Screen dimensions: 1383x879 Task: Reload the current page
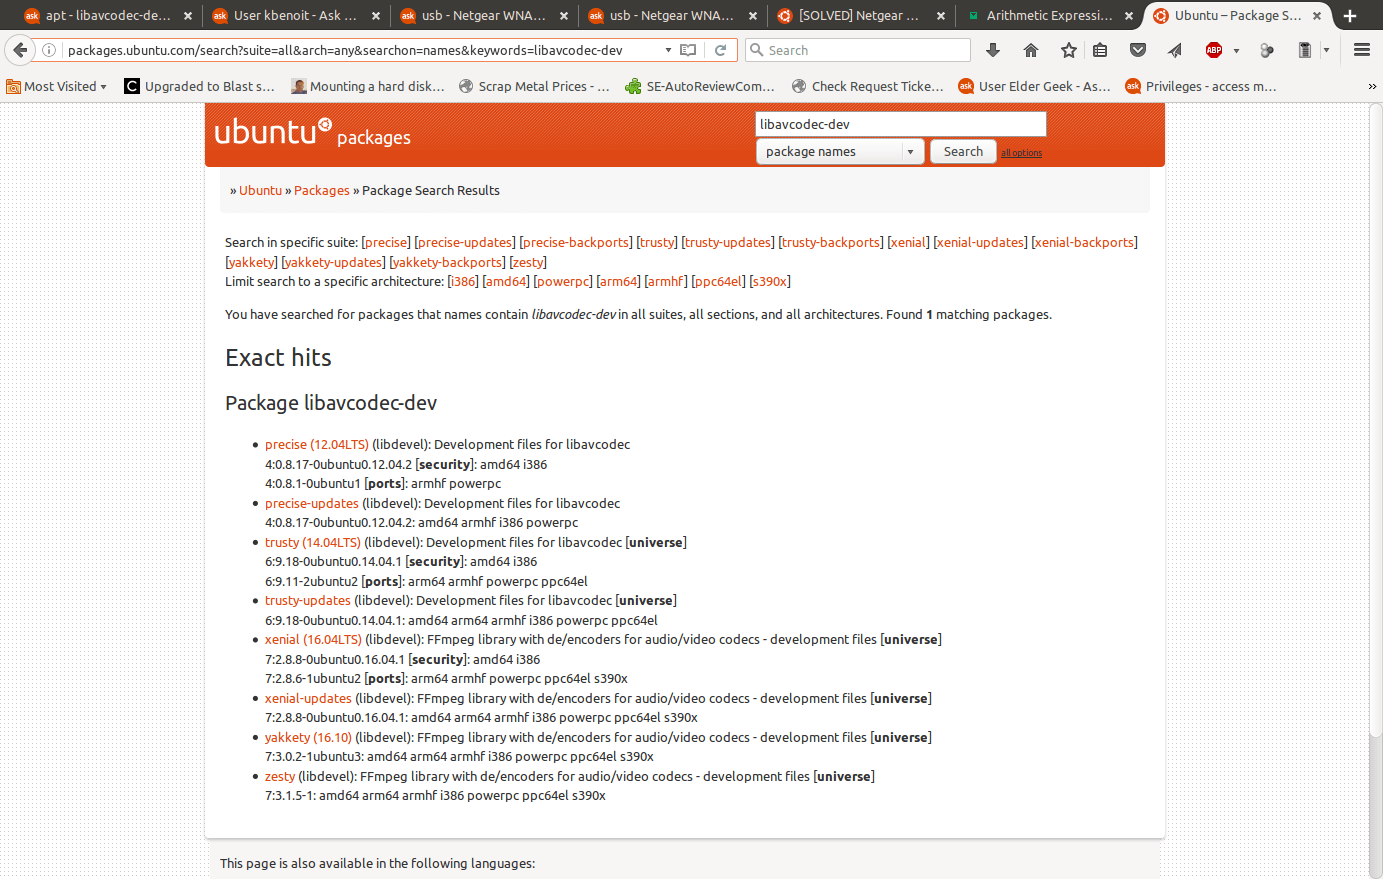720,50
